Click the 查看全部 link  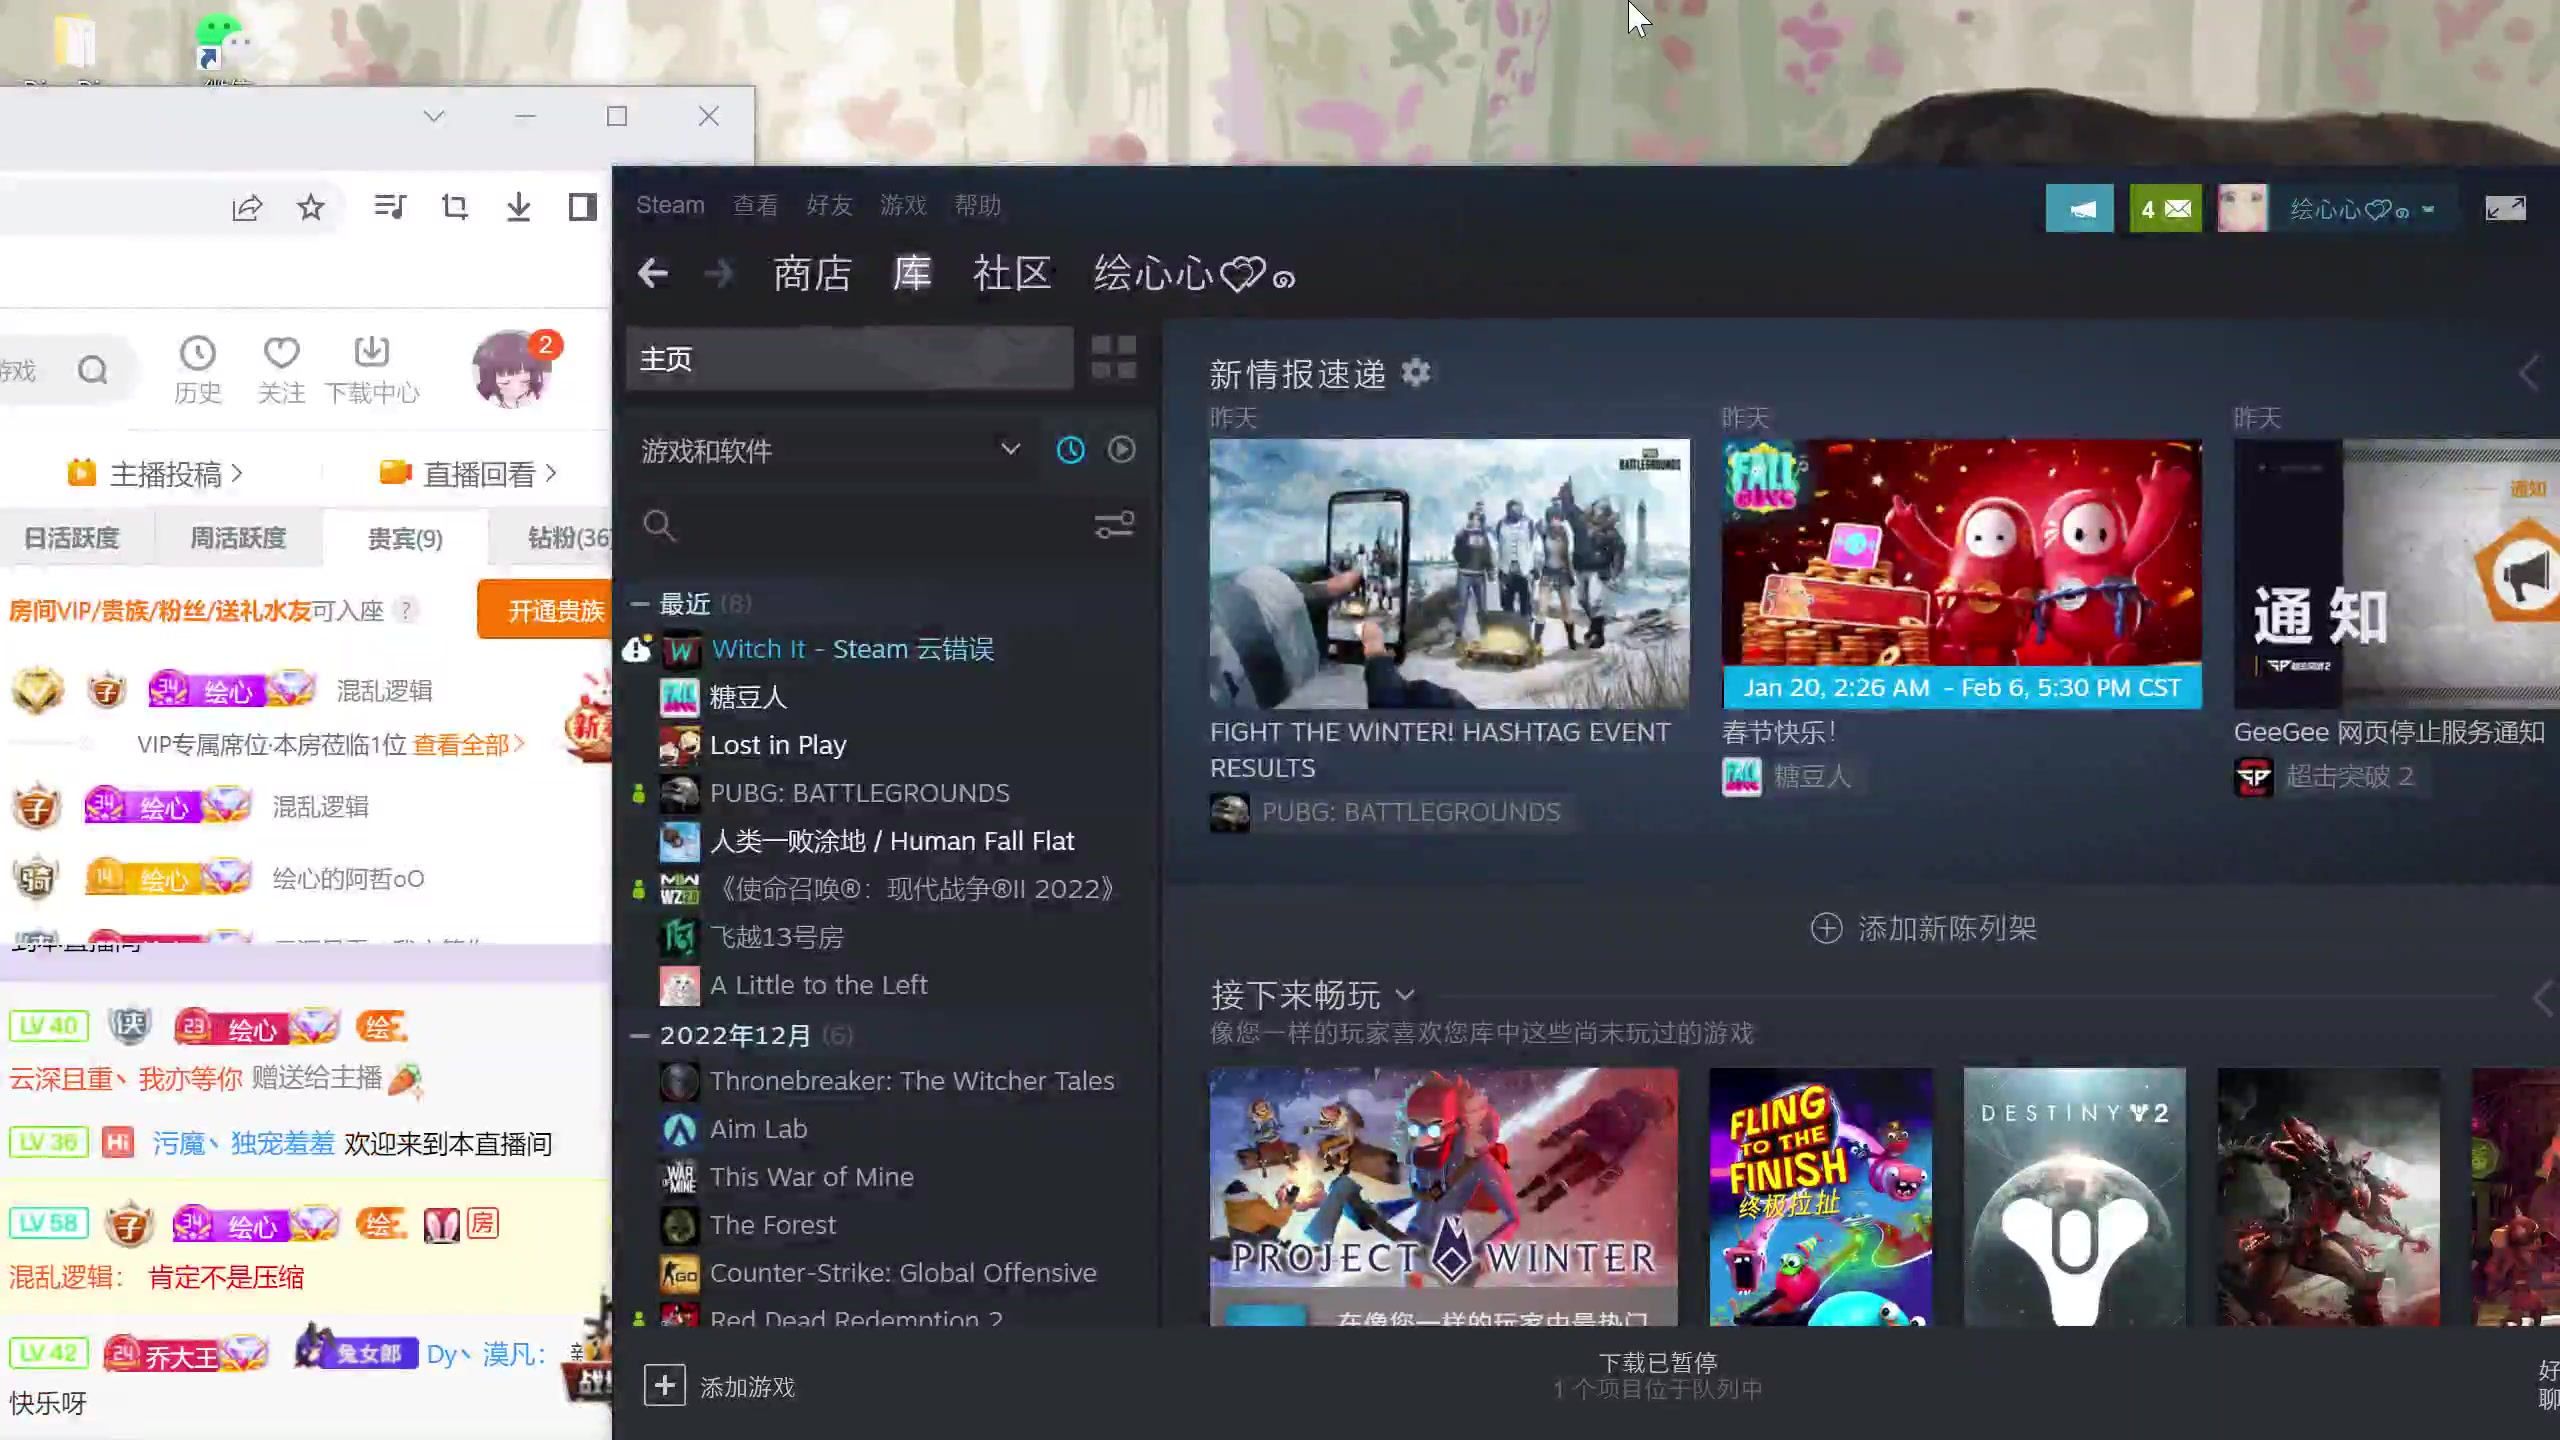[x=468, y=745]
